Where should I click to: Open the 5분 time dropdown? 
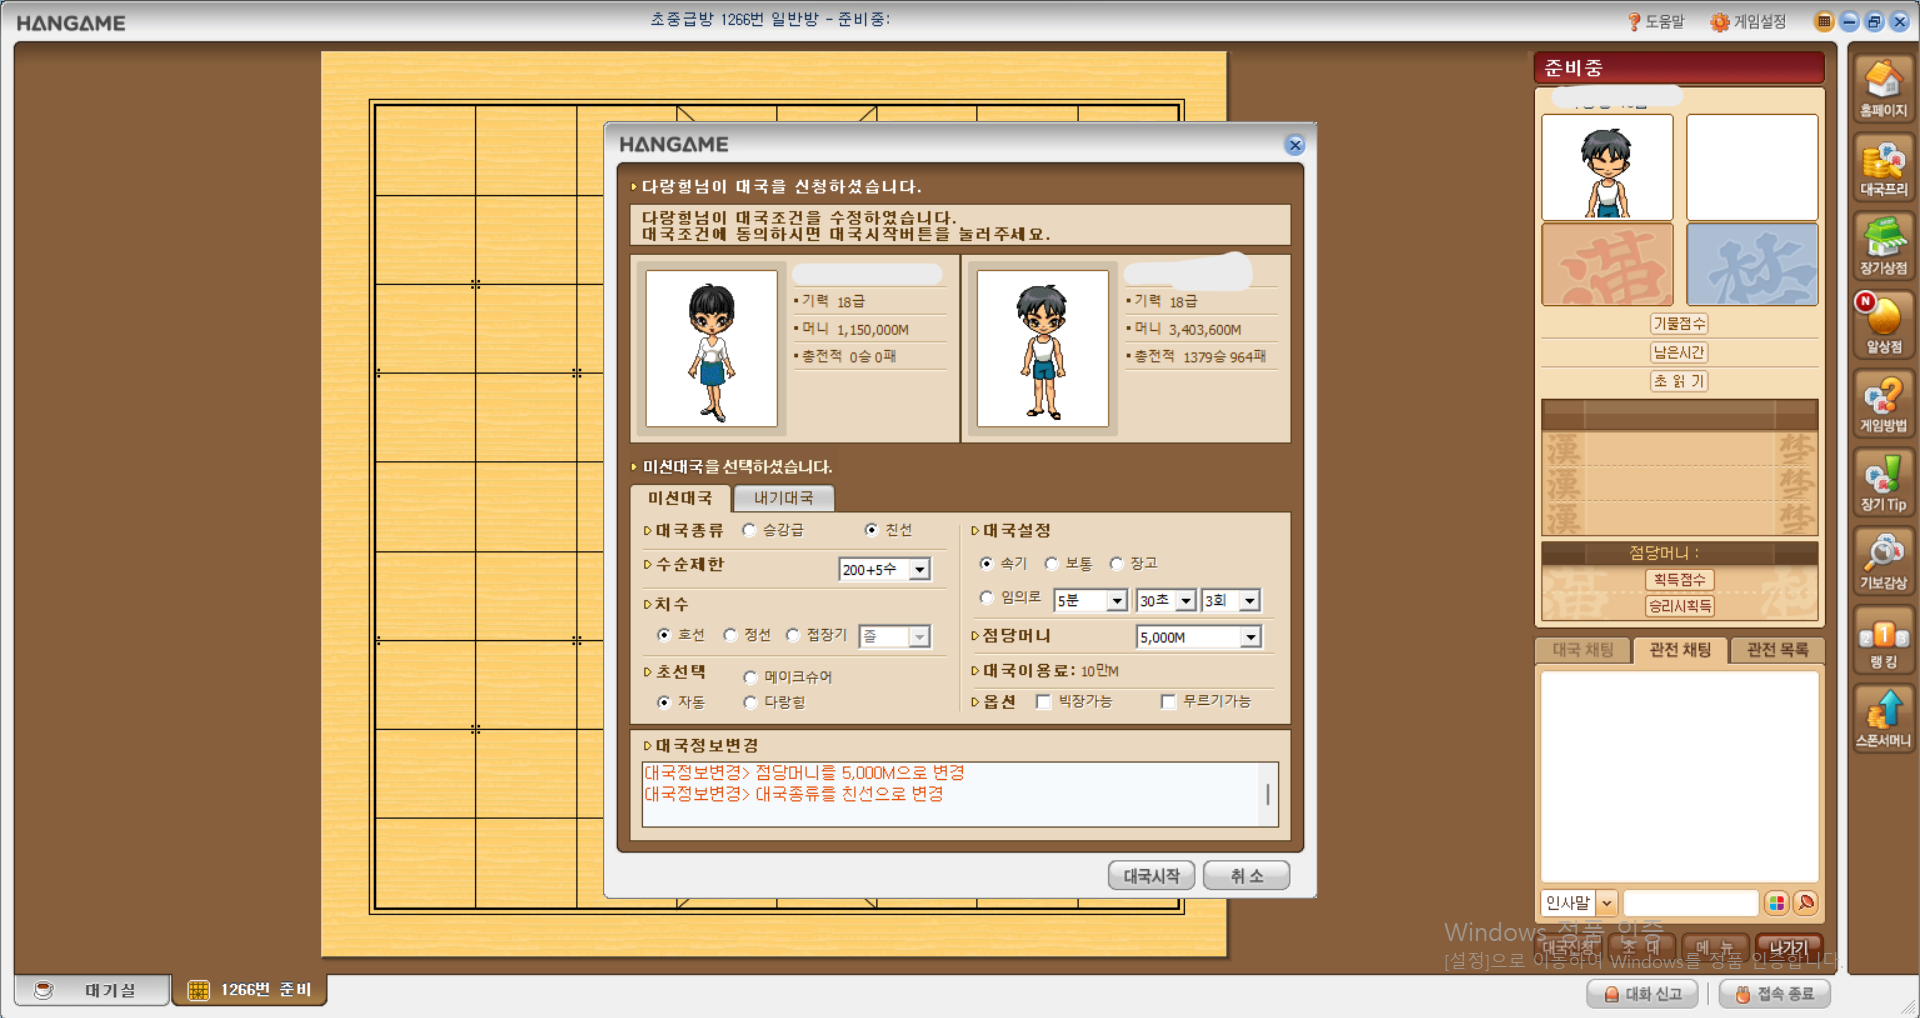coord(1091,600)
